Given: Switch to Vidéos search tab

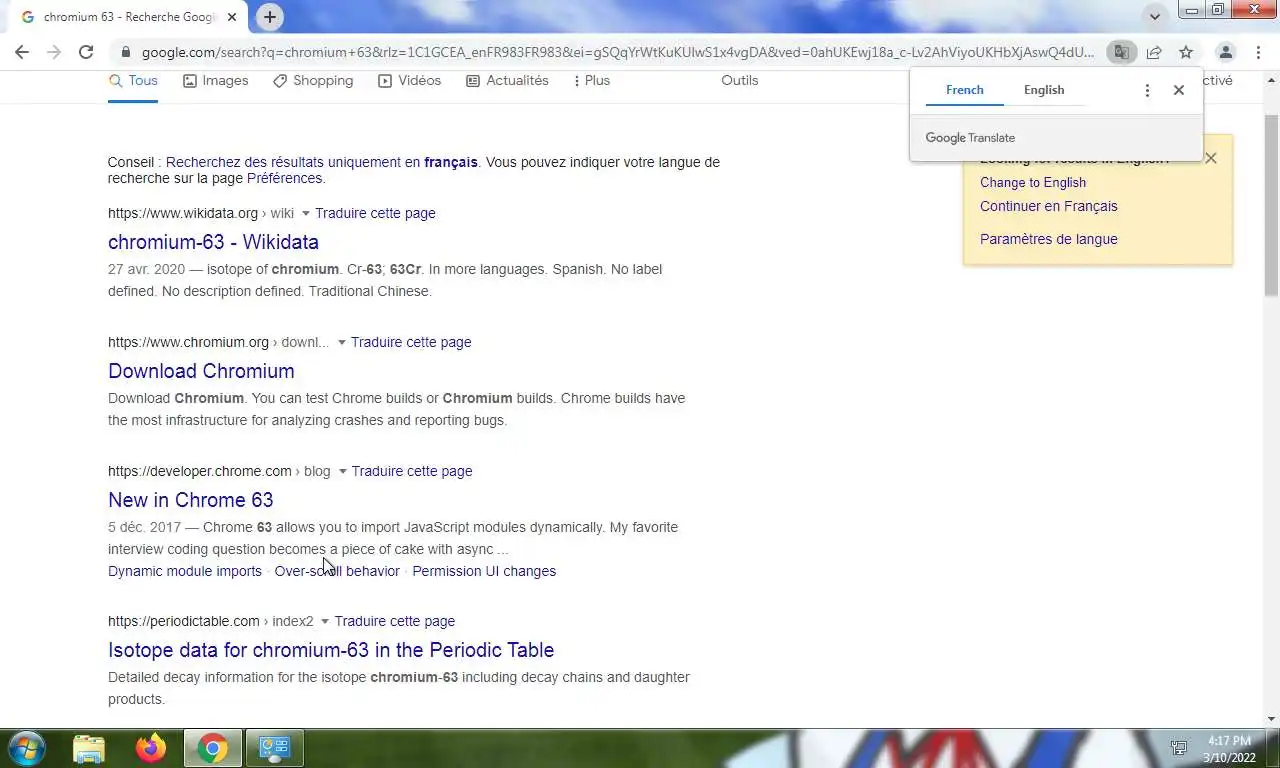Looking at the screenshot, I should click(x=409, y=80).
